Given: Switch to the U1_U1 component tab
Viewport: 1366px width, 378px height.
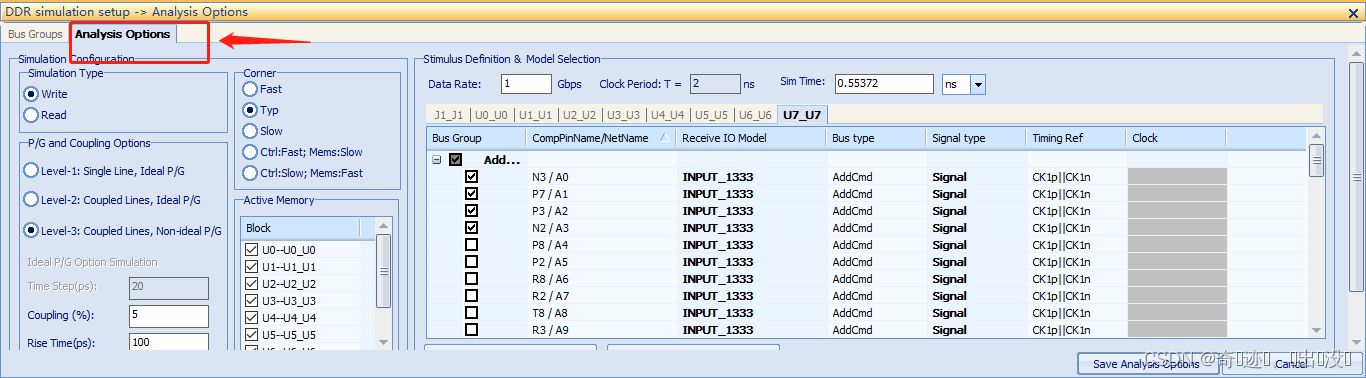Looking at the screenshot, I should click(536, 115).
